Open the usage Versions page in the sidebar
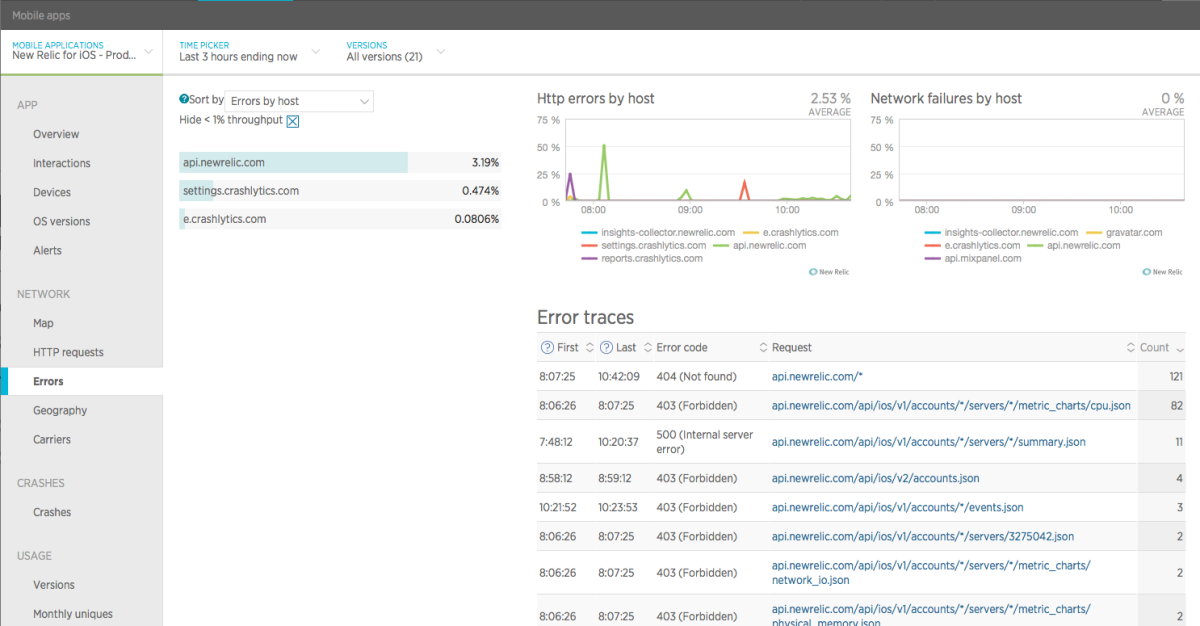1200x626 pixels. [54, 585]
